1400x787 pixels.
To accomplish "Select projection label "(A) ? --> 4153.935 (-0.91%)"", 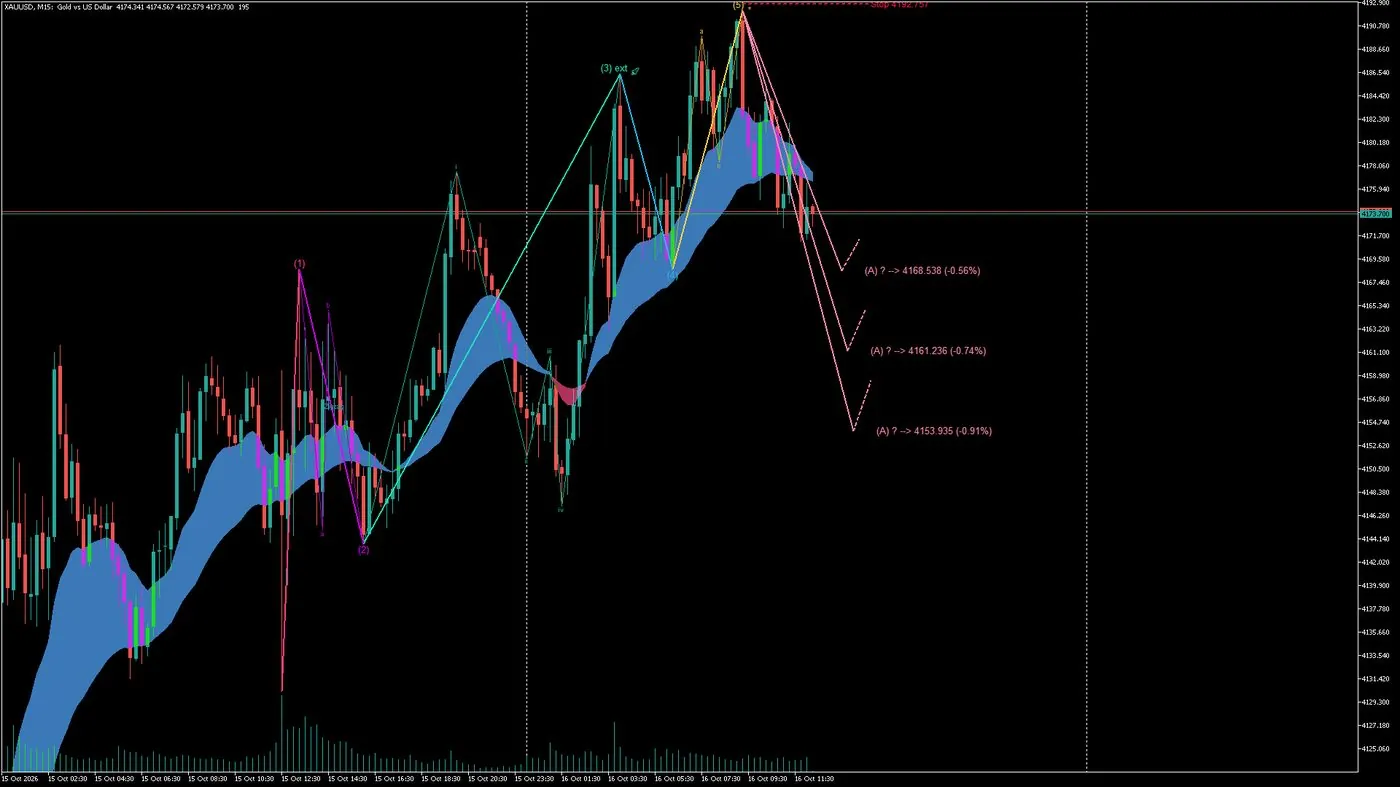I will pos(934,431).
